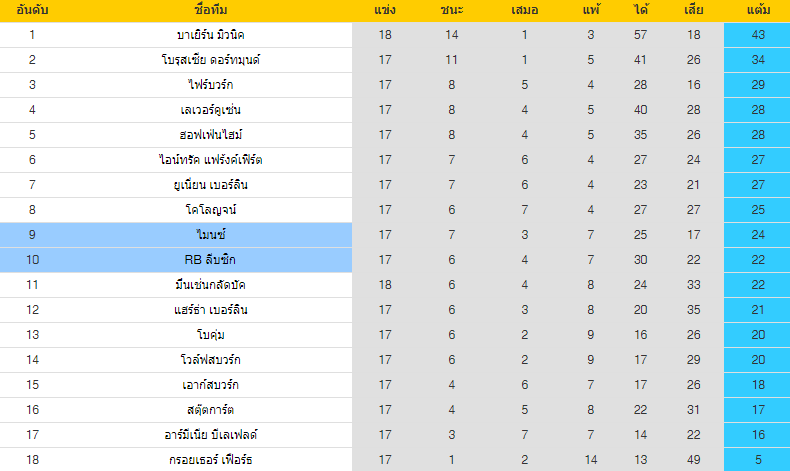The height and width of the screenshot is (471, 790).
Task: Click the highlighted RB ลีบซิก row
Action: click(395, 260)
